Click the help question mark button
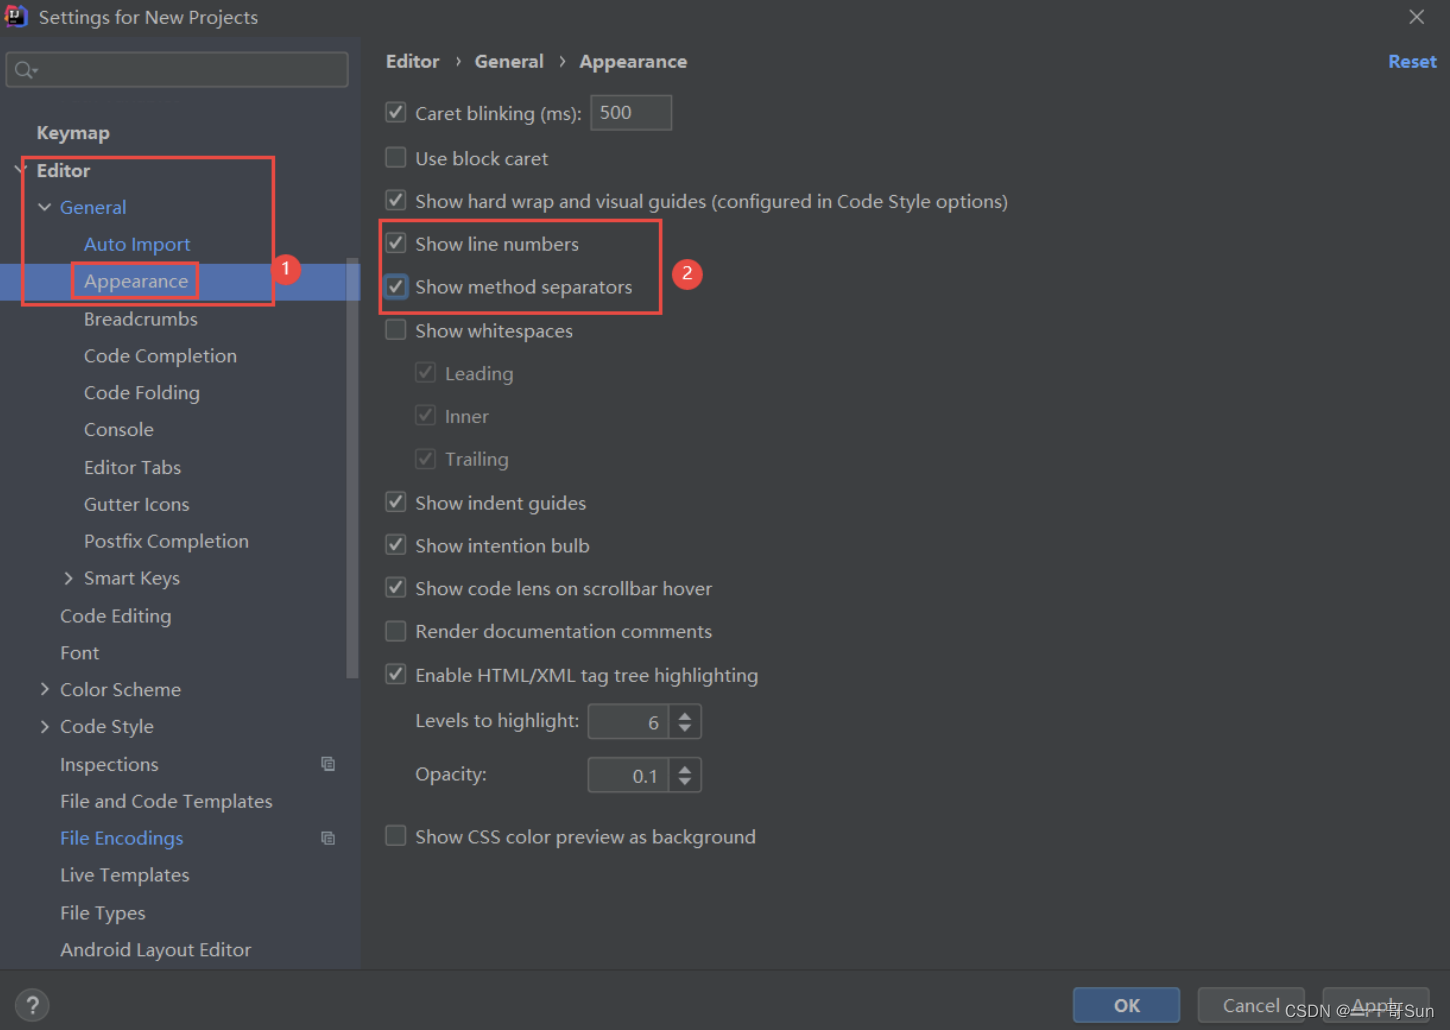1450x1030 pixels. pos(32,1005)
